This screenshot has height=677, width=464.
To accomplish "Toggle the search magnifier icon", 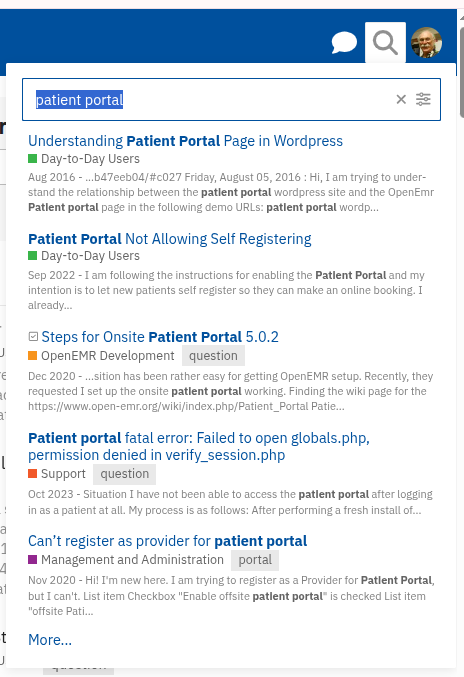I will [x=385, y=43].
